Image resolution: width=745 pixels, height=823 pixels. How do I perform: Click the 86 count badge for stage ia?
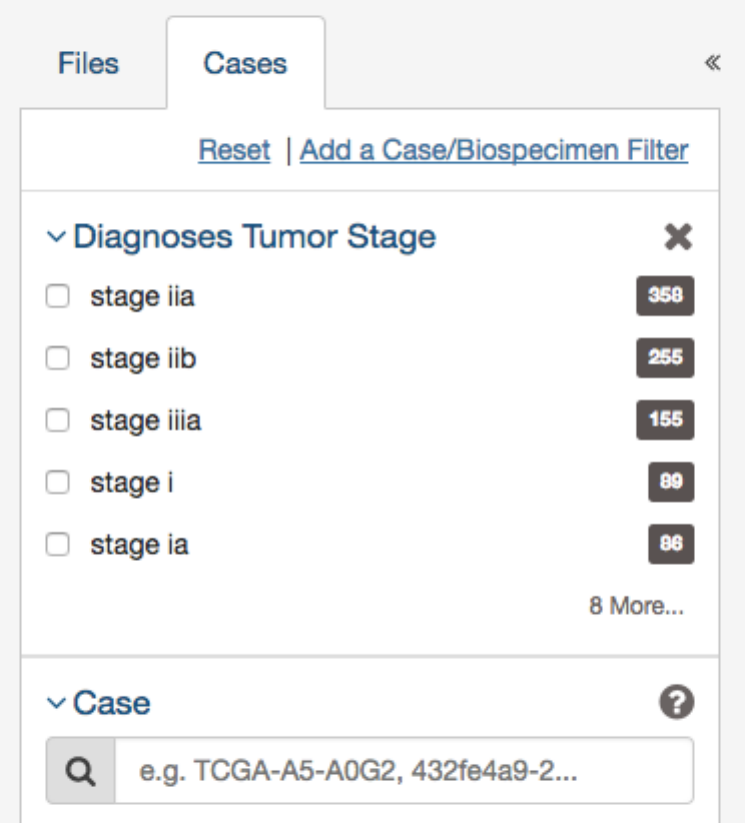point(670,544)
